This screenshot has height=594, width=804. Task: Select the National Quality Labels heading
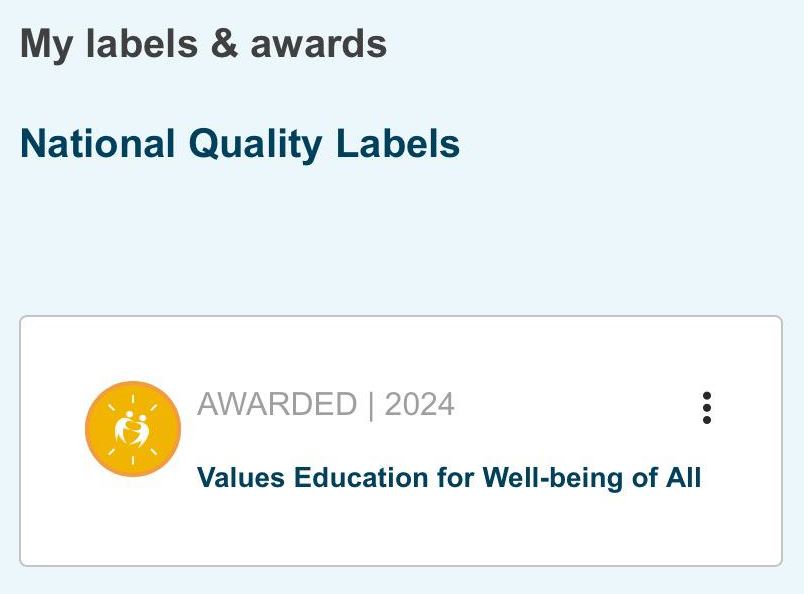[240, 144]
